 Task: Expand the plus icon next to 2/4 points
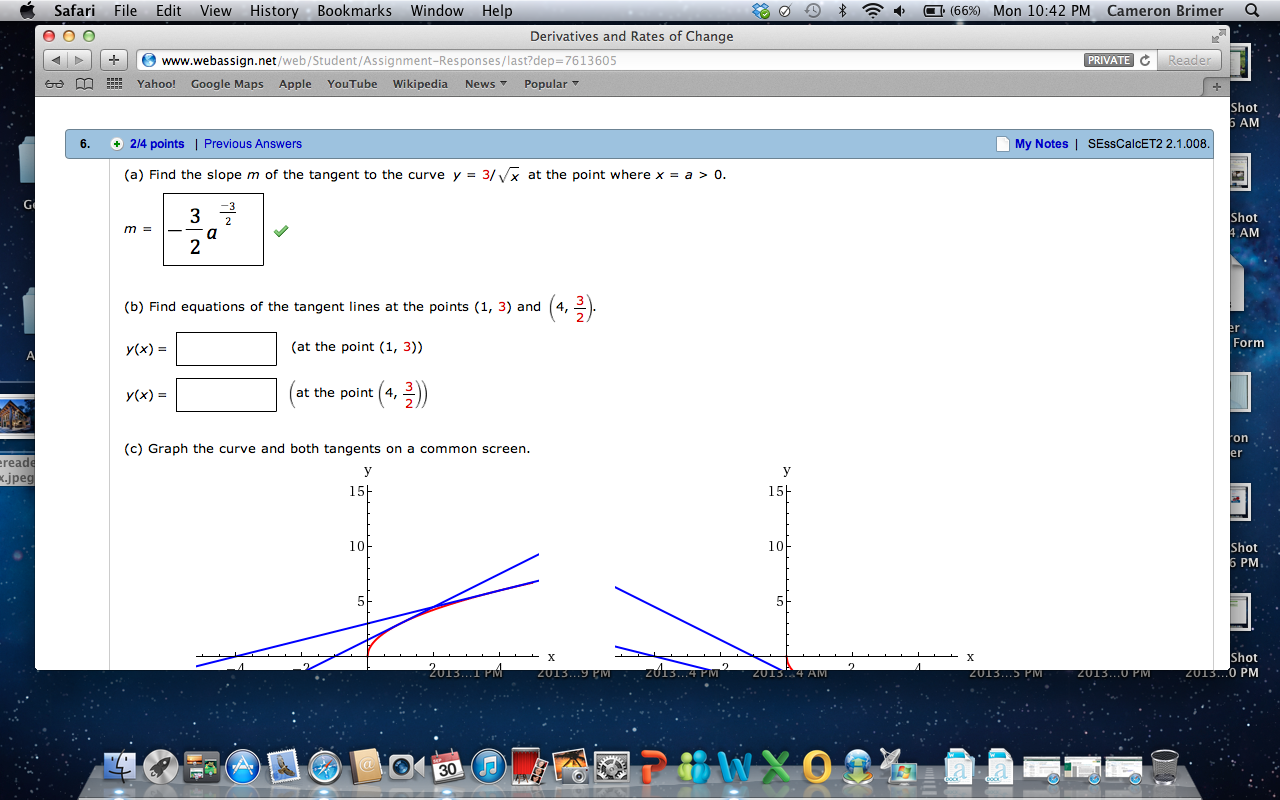(115, 143)
